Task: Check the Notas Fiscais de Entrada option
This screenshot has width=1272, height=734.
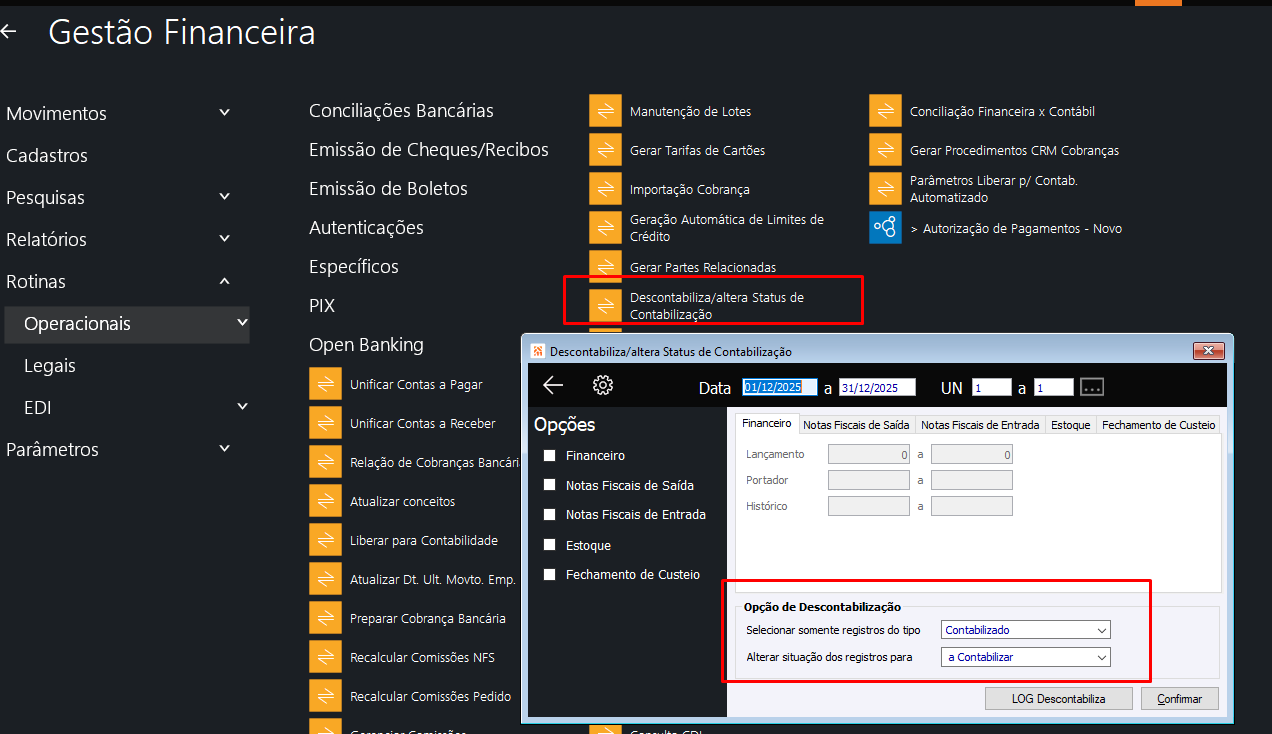Action: 549,515
